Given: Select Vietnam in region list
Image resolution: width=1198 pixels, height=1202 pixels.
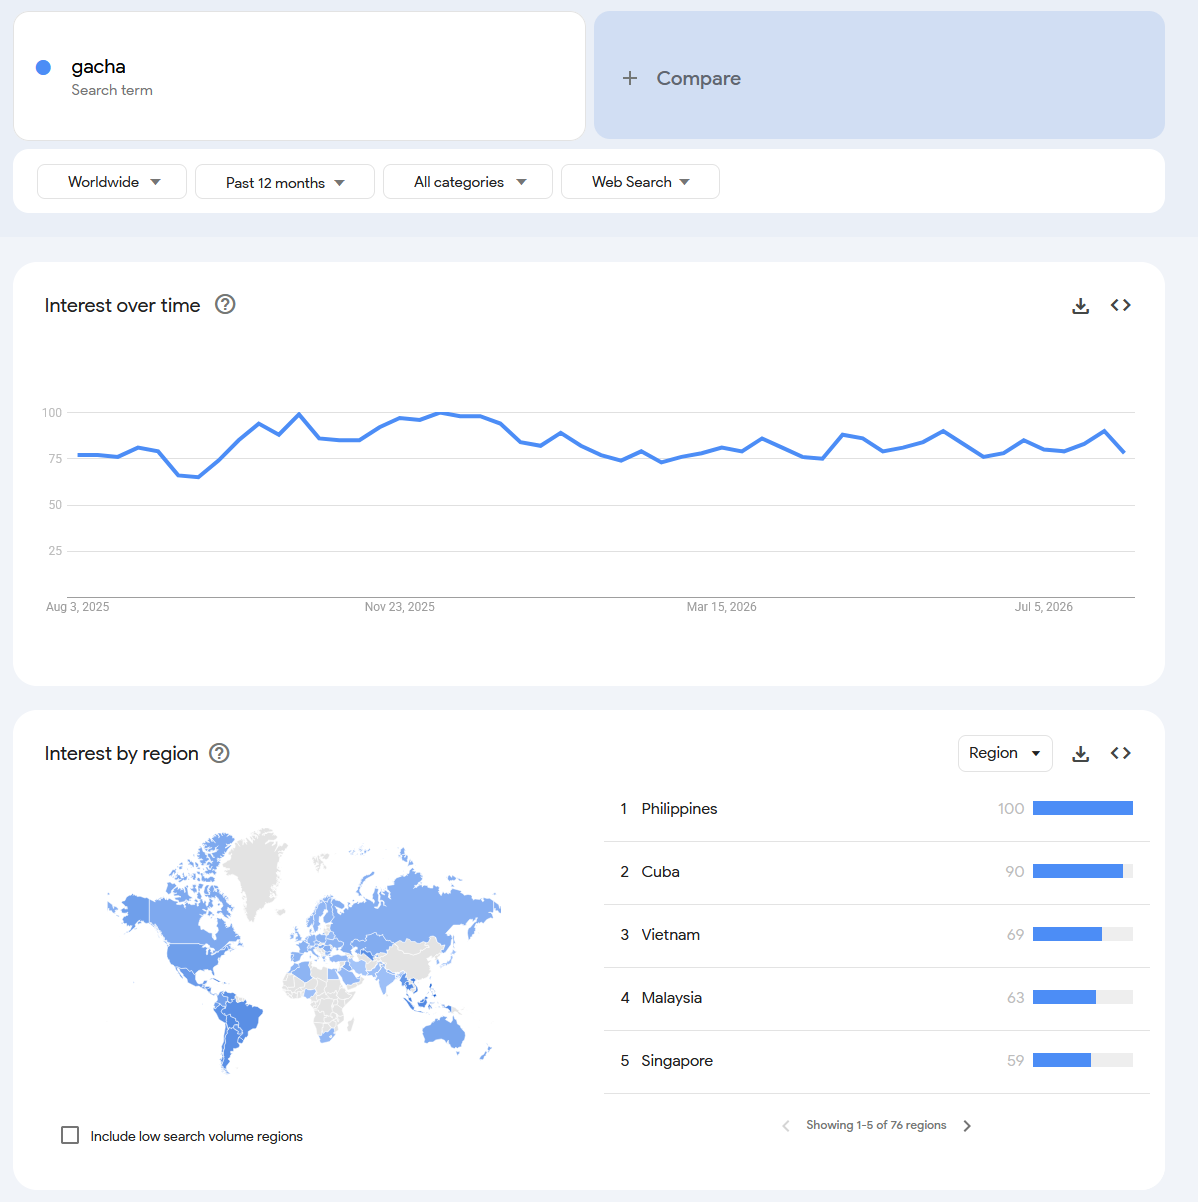Looking at the screenshot, I should 670,935.
